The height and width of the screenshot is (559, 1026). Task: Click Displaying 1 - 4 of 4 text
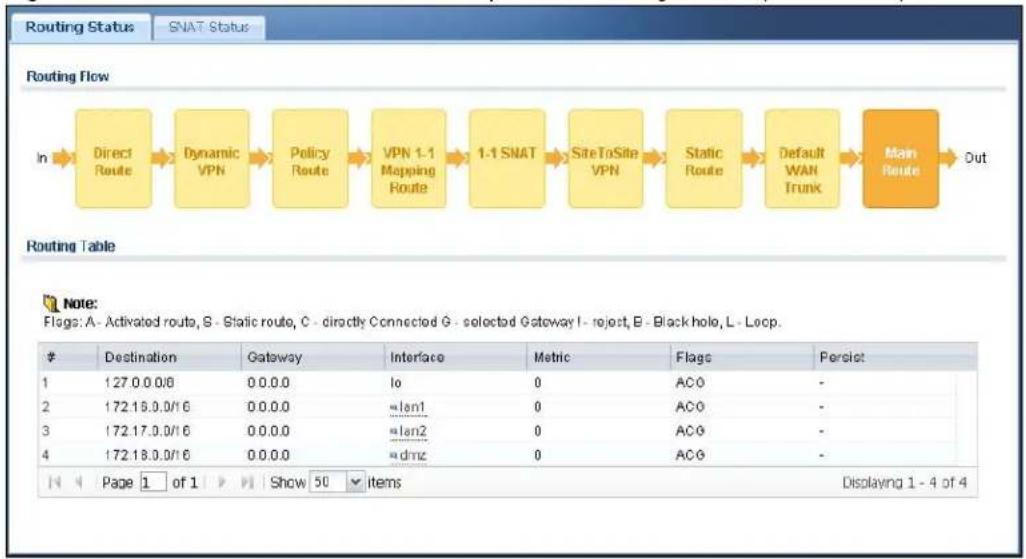(904, 483)
